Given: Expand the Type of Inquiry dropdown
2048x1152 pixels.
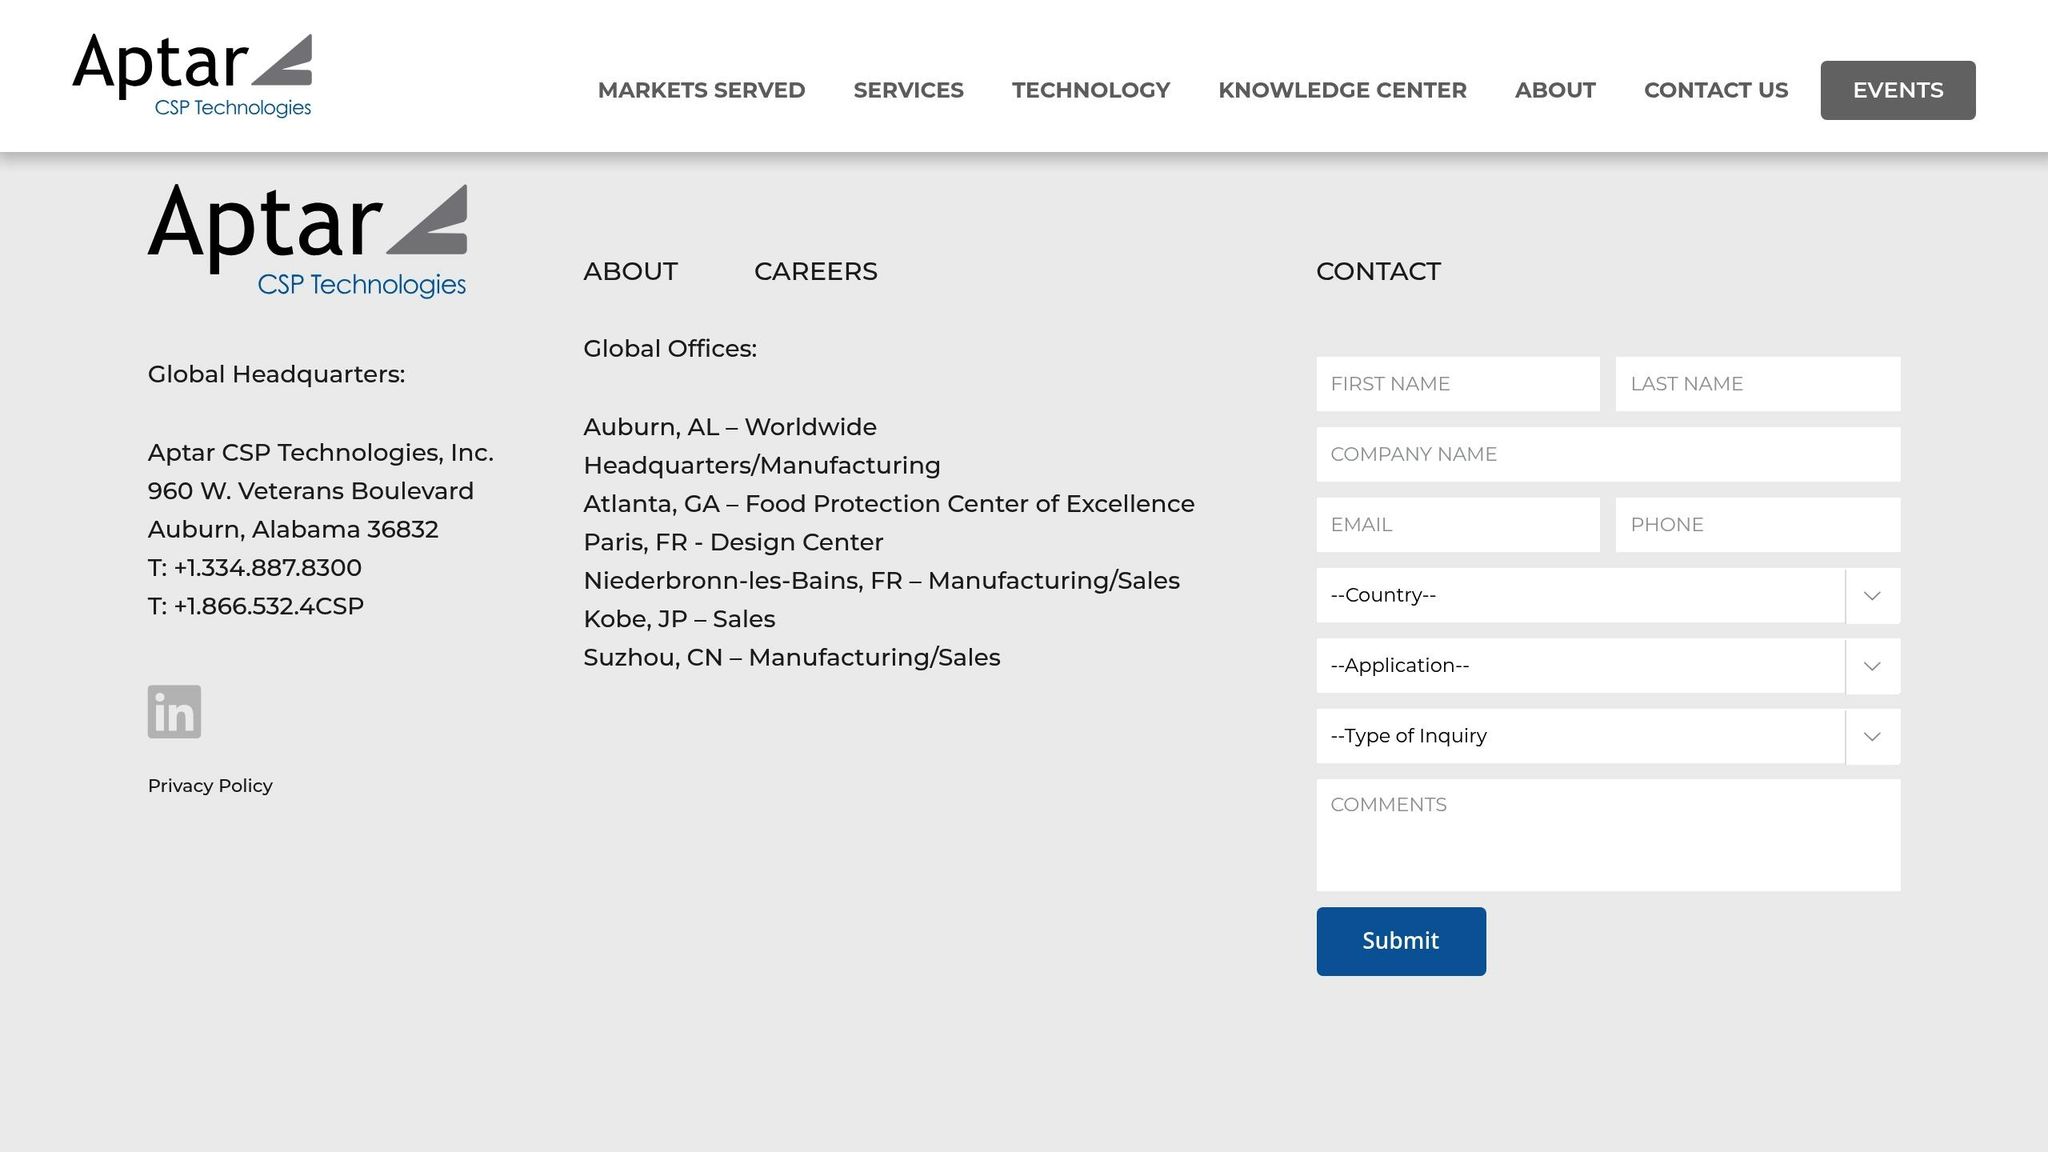Looking at the screenshot, I should point(1608,736).
